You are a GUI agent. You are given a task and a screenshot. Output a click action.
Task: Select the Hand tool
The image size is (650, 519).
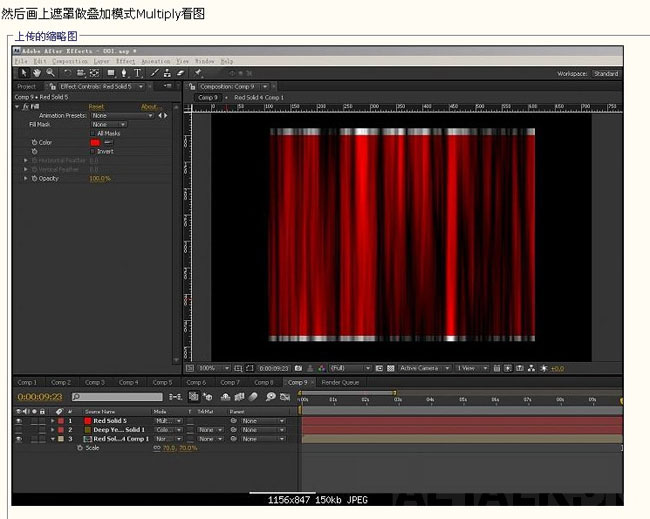[x=37, y=73]
